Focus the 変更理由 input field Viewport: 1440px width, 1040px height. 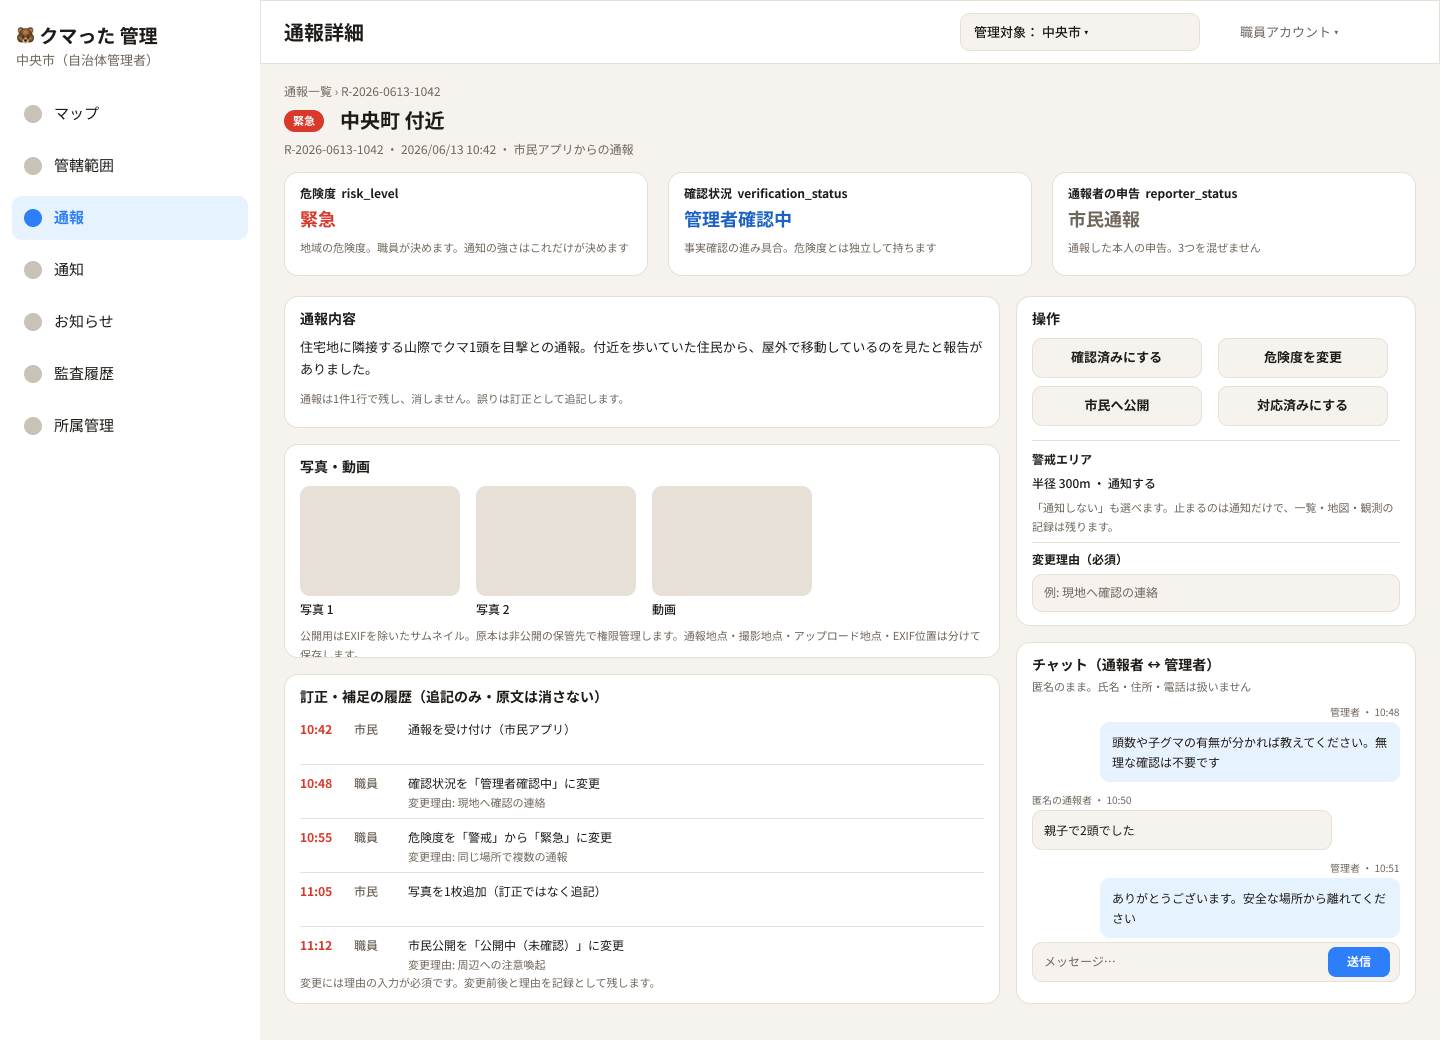click(1216, 593)
